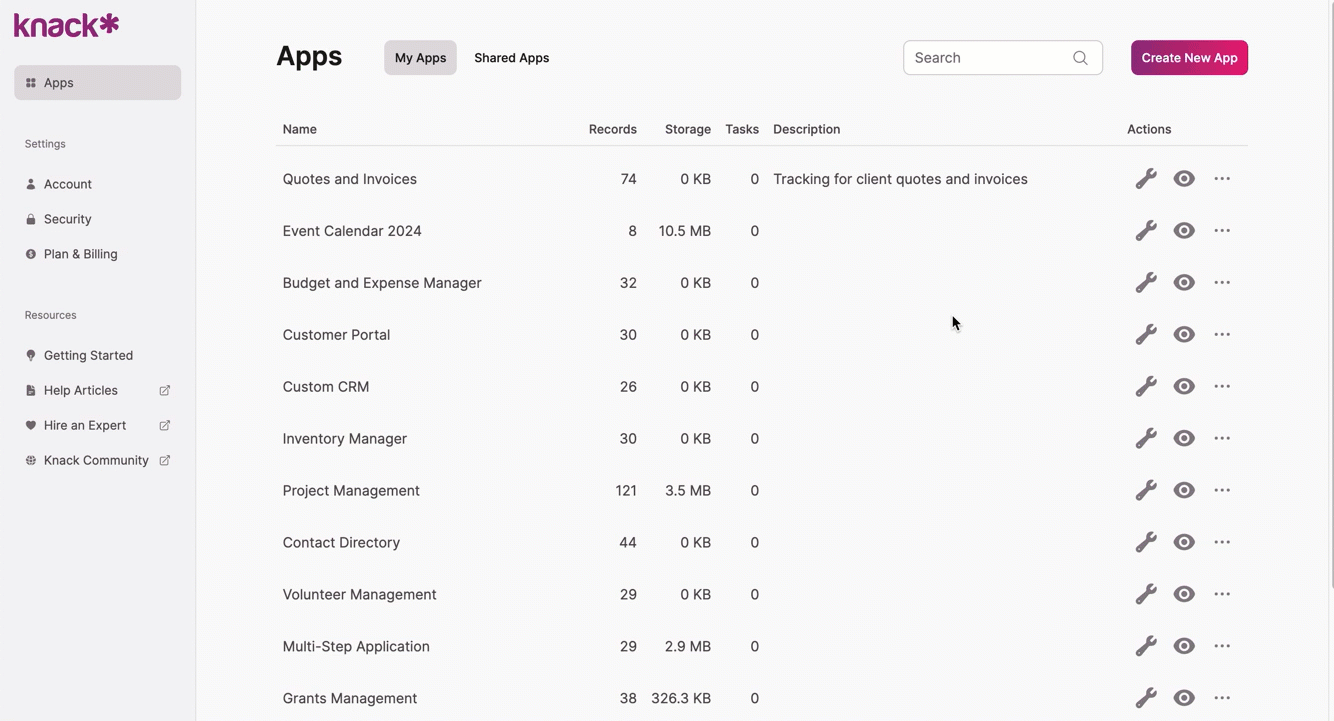Select the Security lock icon

pyautogui.click(x=29, y=219)
